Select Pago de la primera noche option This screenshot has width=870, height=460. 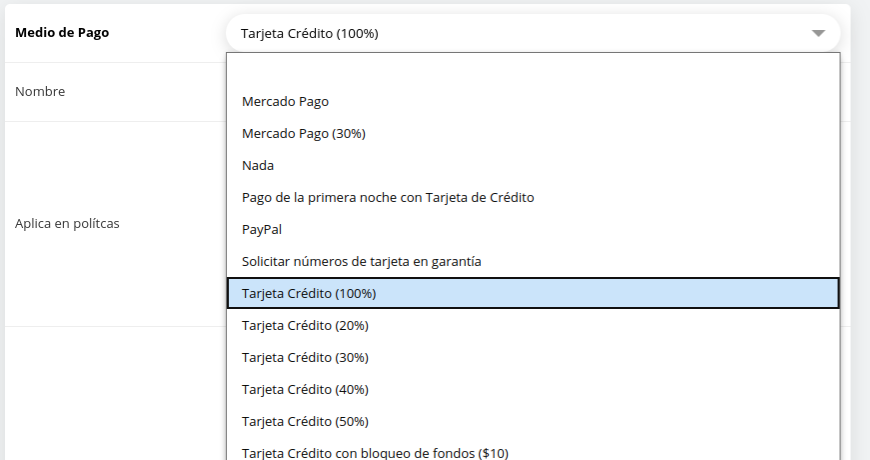point(388,197)
